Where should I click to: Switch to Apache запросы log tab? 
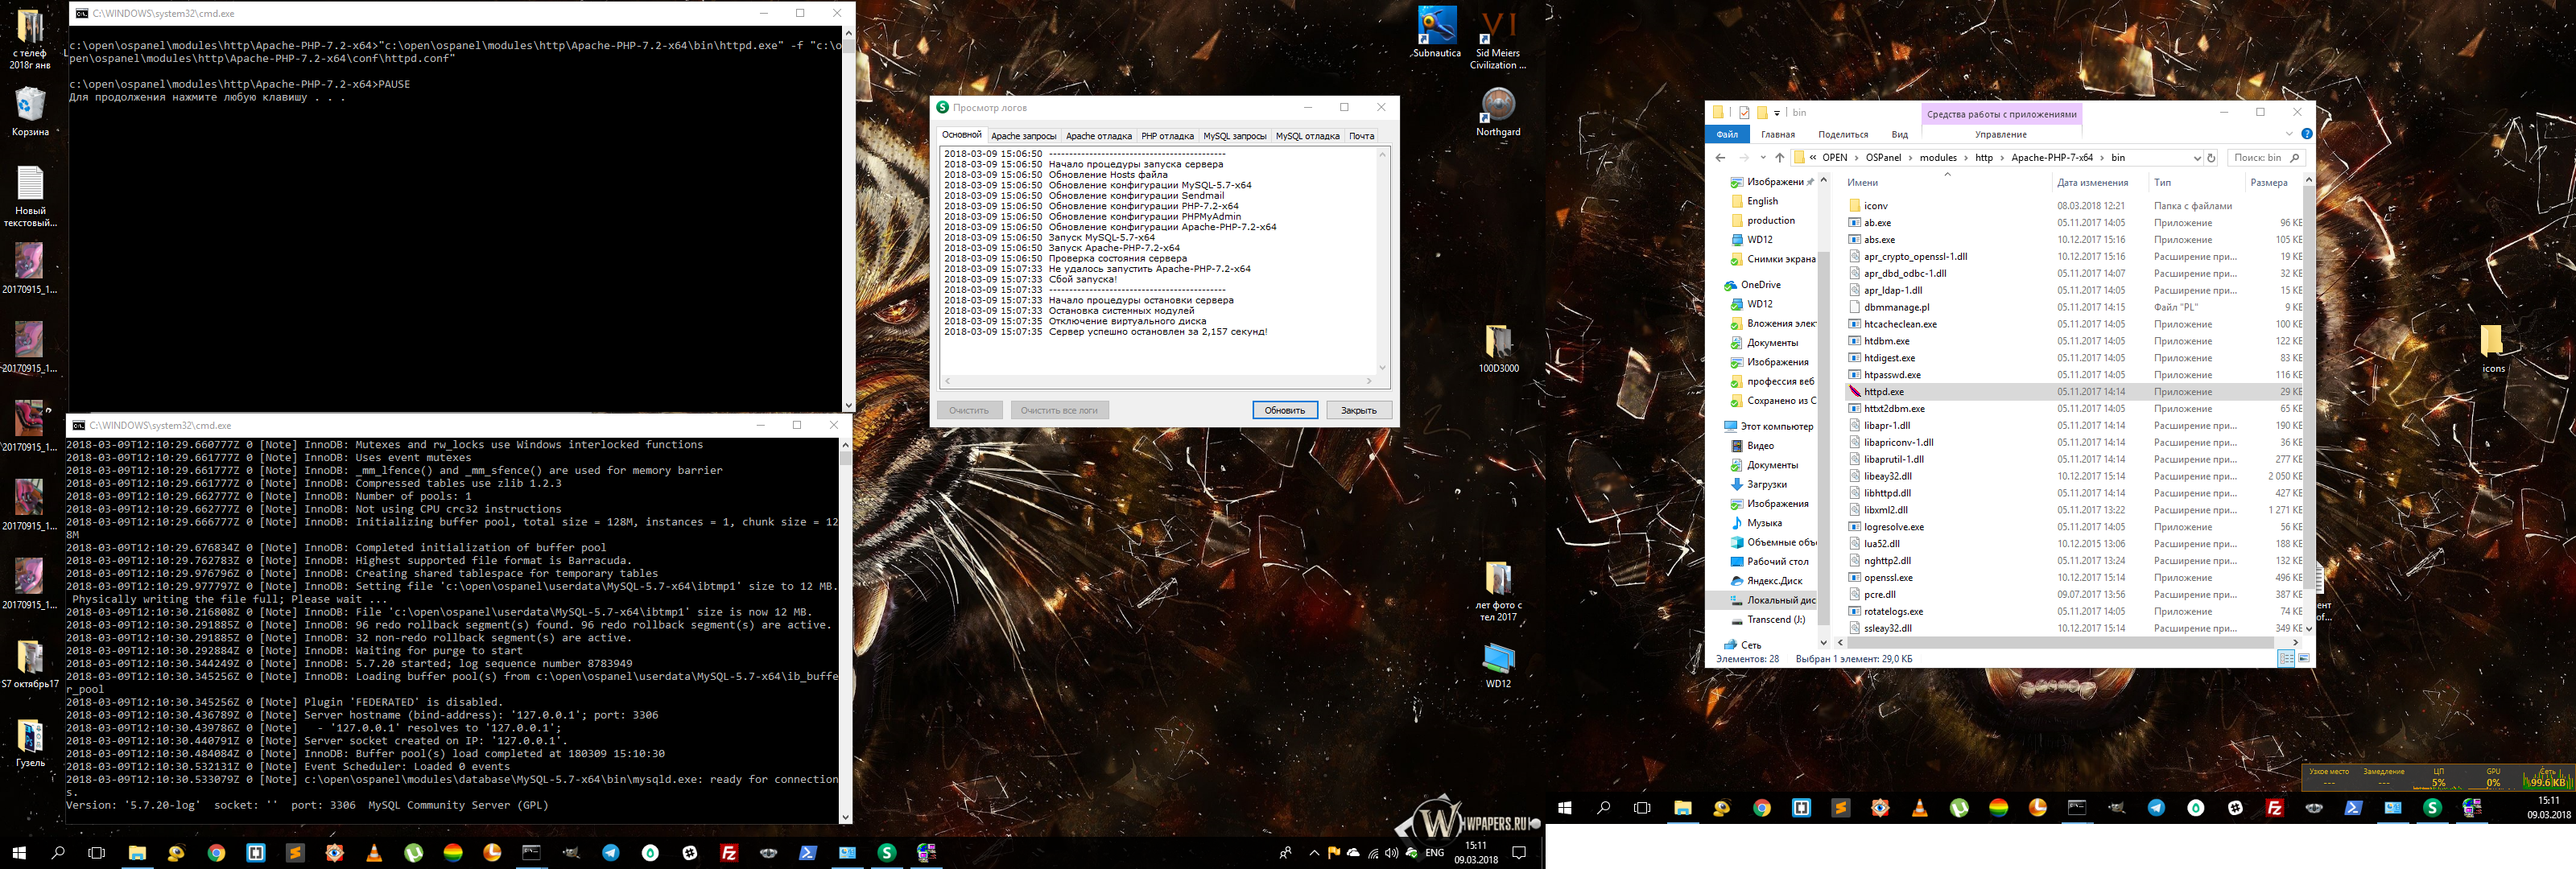pyautogui.click(x=1023, y=136)
